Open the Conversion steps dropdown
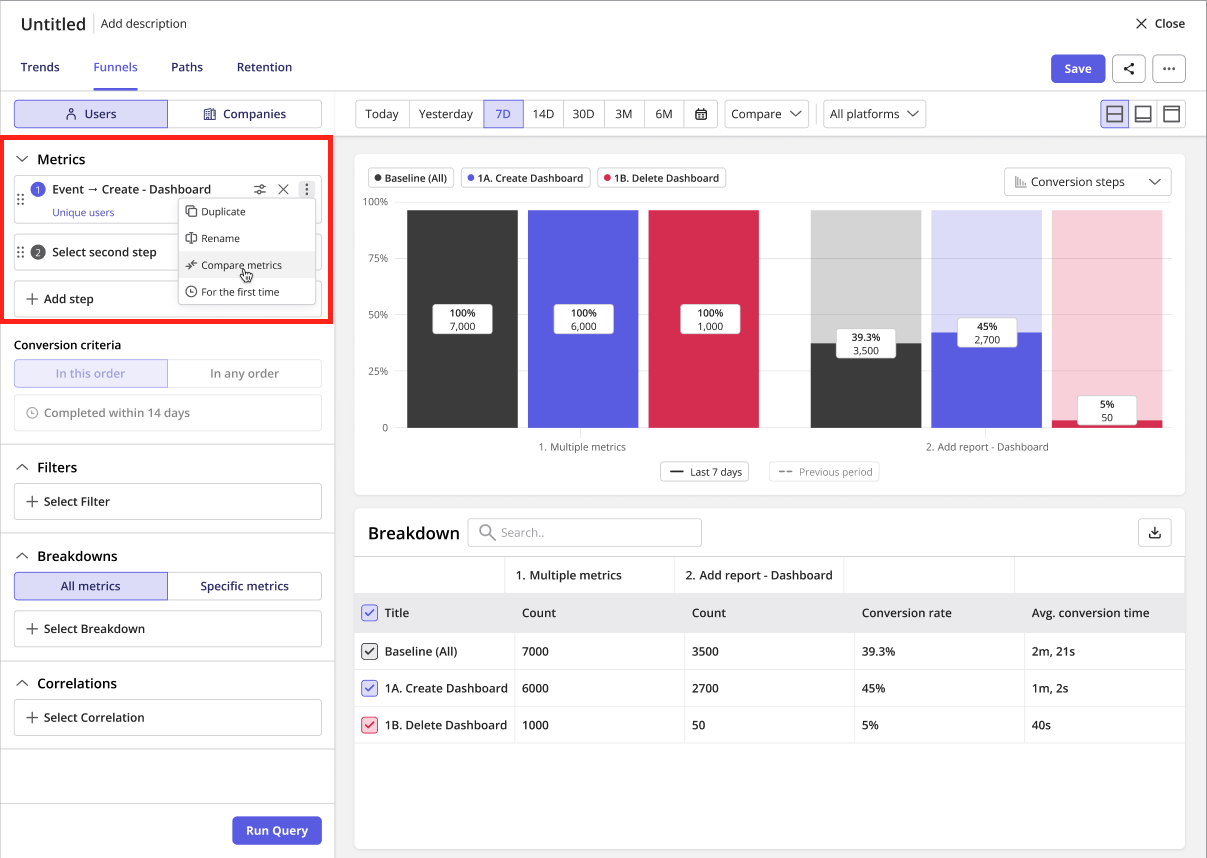This screenshot has height=858, width=1207. (x=1087, y=182)
